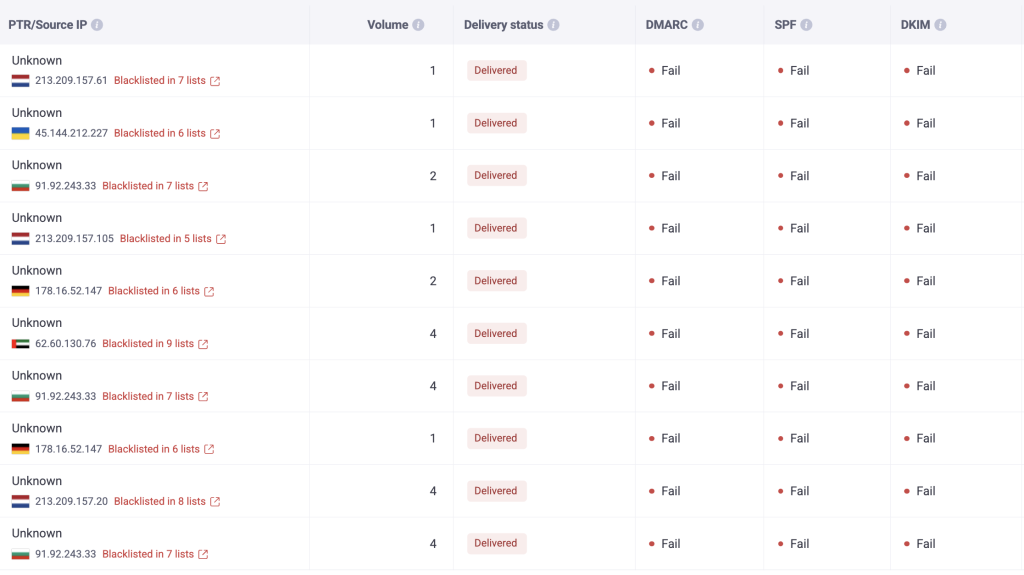This screenshot has height=575, width=1024.
Task: Select the Delivered badge in 213.209.157.61 row
Action: coord(496,70)
